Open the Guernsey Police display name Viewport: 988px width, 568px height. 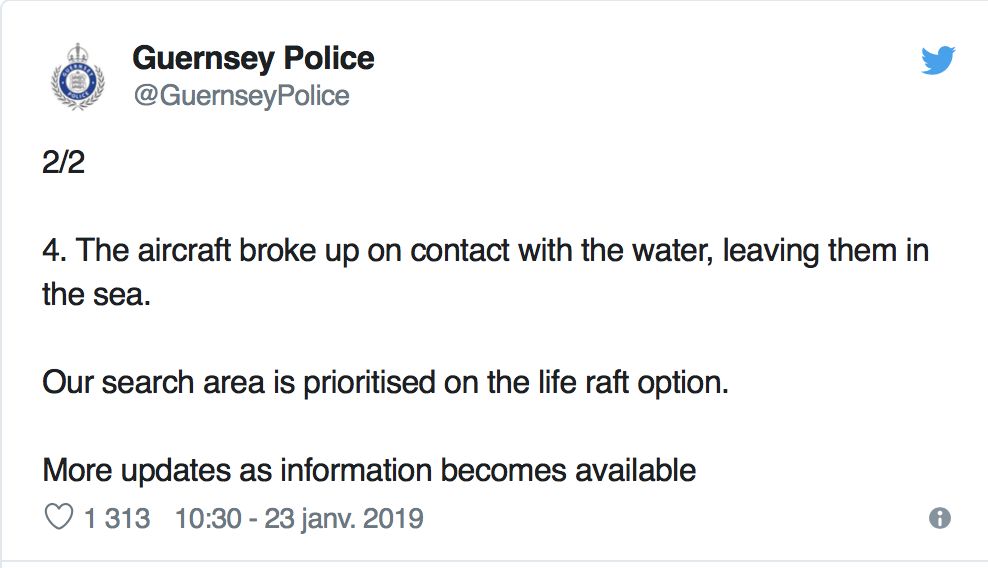[x=253, y=59]
